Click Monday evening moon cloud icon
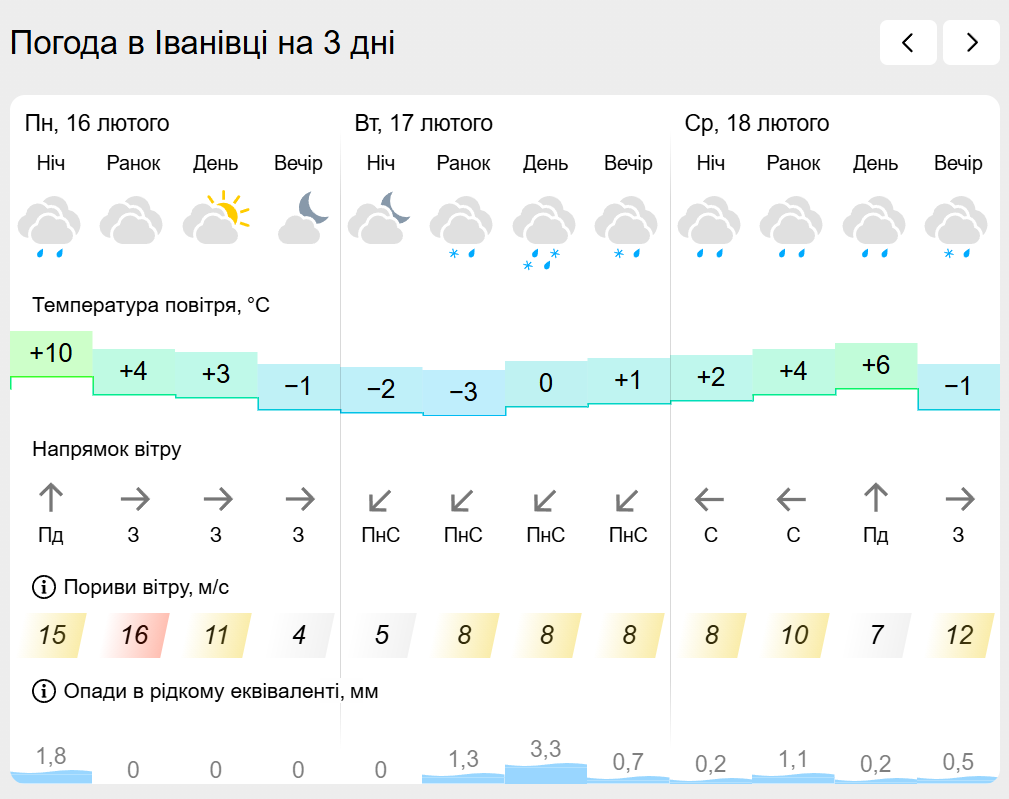 pos(301,218)
